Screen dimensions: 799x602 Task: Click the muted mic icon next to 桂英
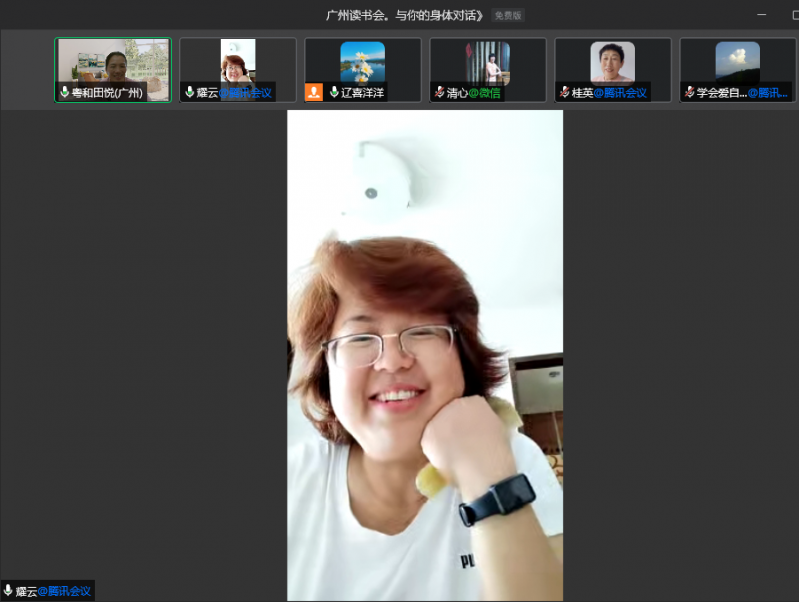point(564,92)
